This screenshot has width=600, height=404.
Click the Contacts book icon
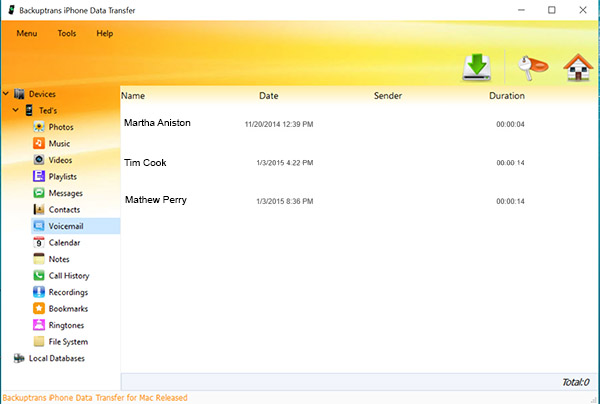(x=39, y=209)
